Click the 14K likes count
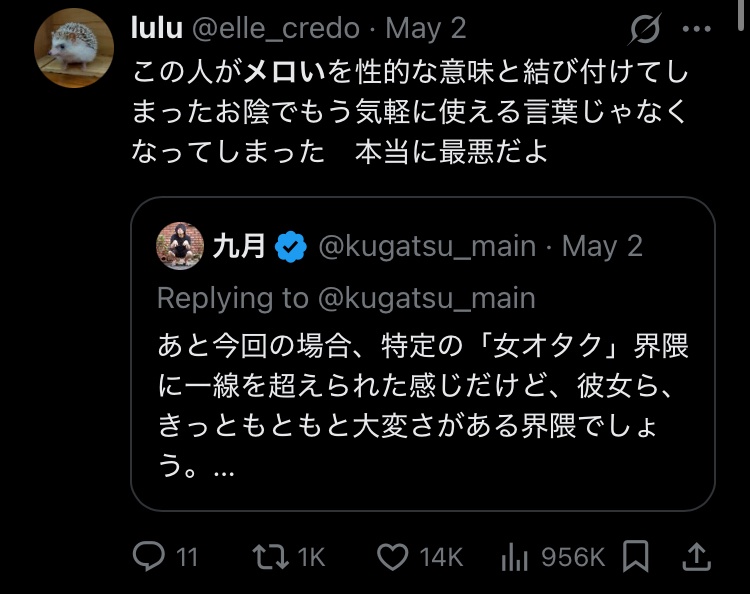This screenshot has width=750, height=594. click(440, 556)
